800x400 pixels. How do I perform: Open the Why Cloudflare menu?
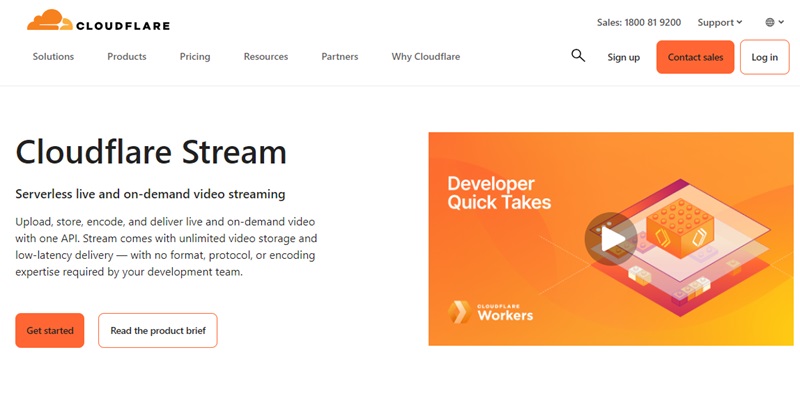[426, 57]
